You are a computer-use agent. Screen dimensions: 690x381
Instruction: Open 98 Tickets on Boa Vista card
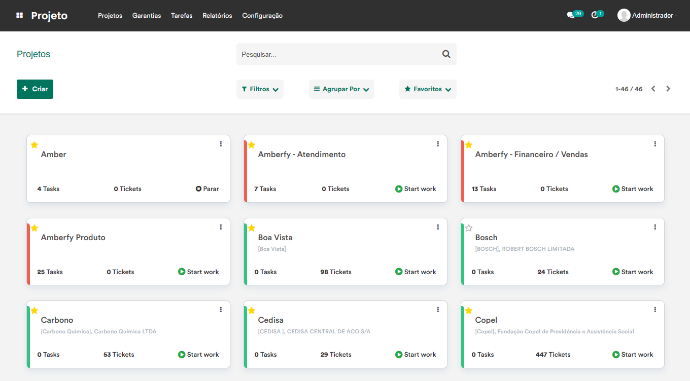click(336, 271)
